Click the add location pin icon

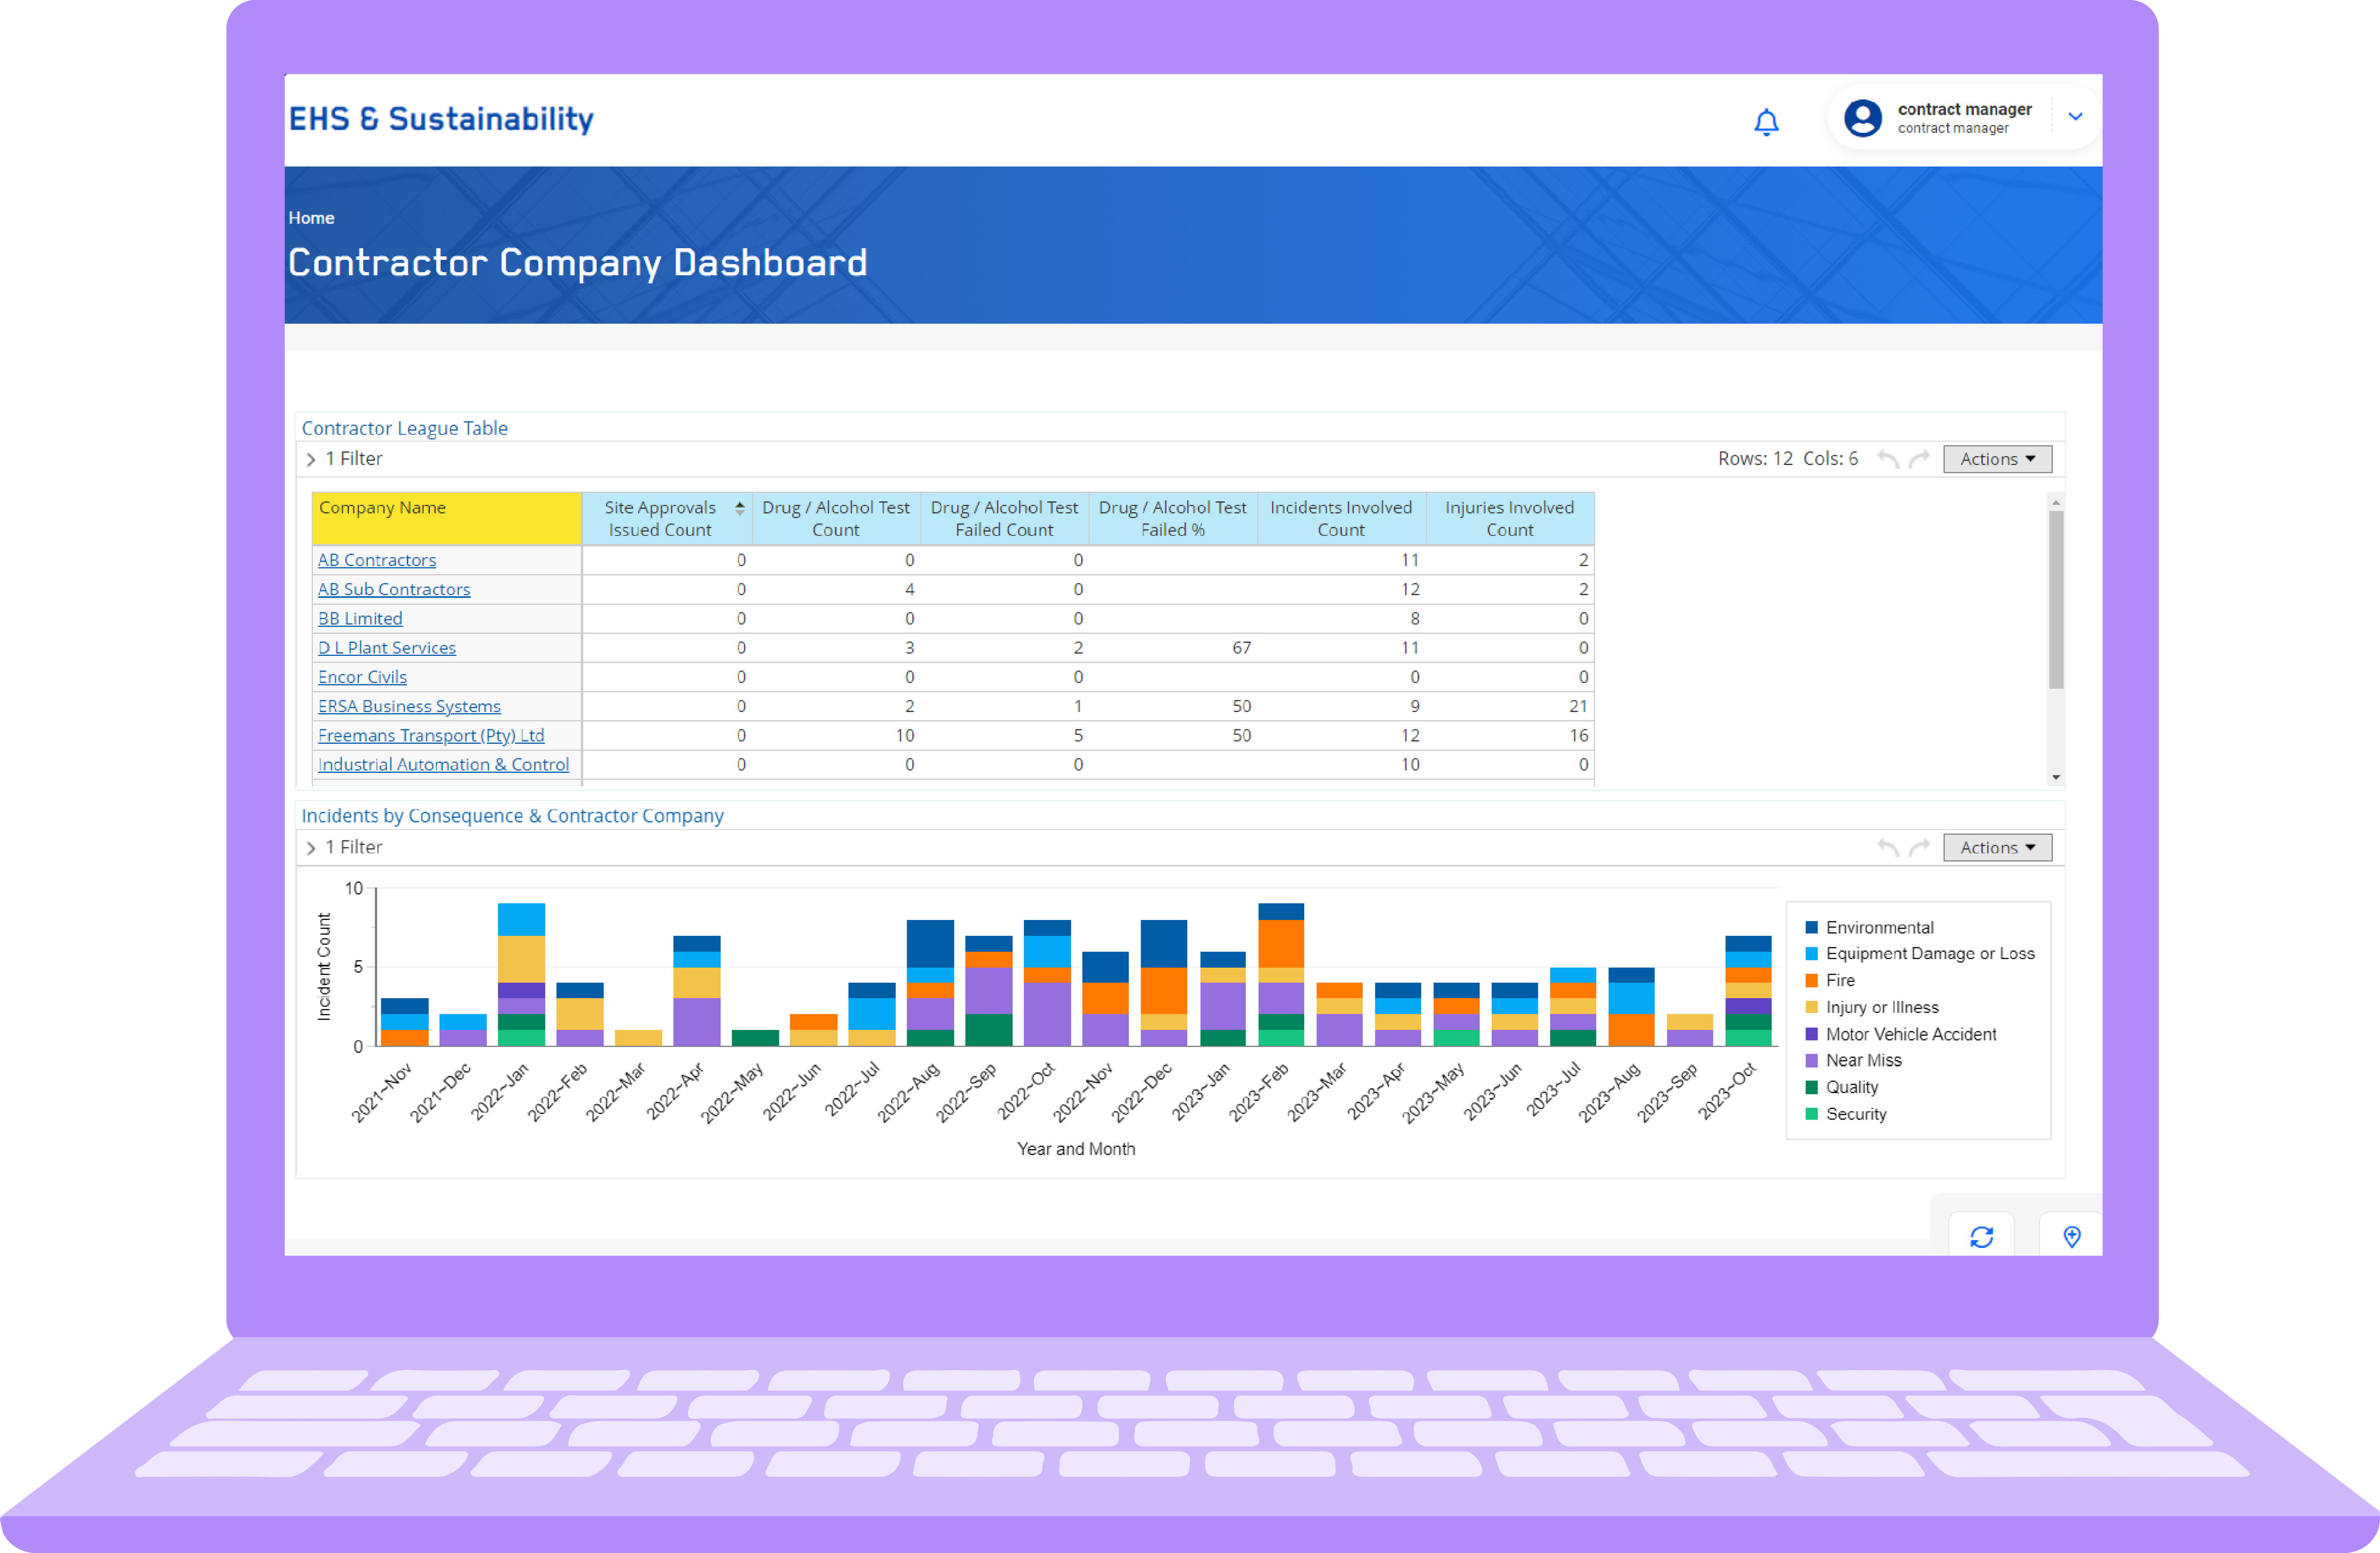click(2071, 1236)
